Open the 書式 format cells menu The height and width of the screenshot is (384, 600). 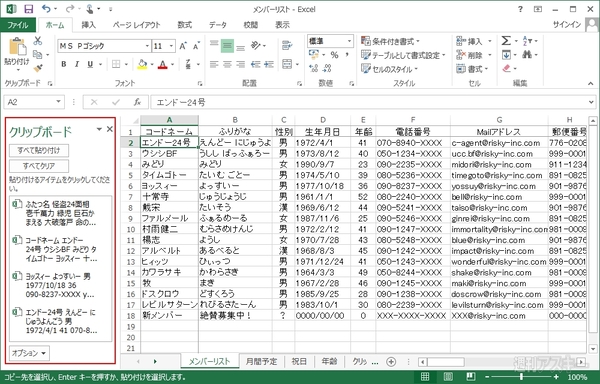pyautogui.click(x=473, y=69)
